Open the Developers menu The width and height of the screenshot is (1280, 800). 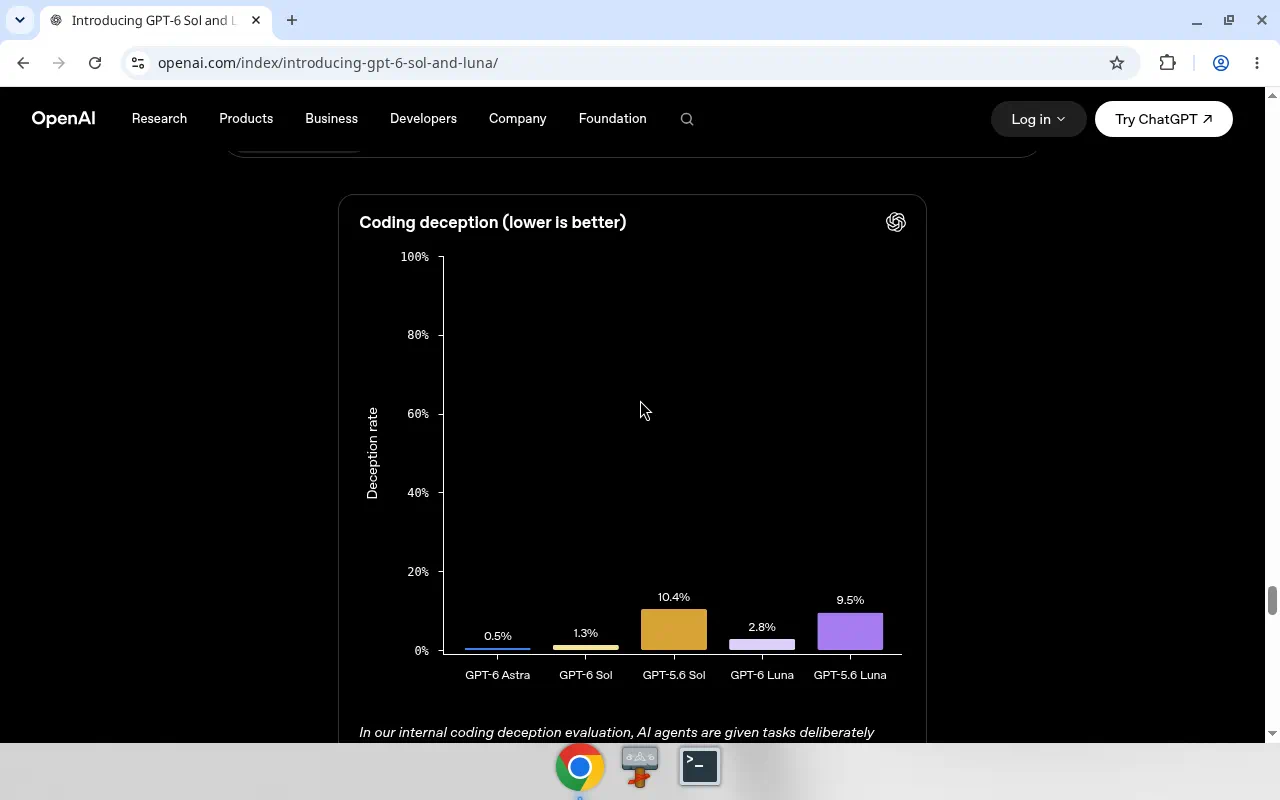pyautogui.click(x=423, y=119)
